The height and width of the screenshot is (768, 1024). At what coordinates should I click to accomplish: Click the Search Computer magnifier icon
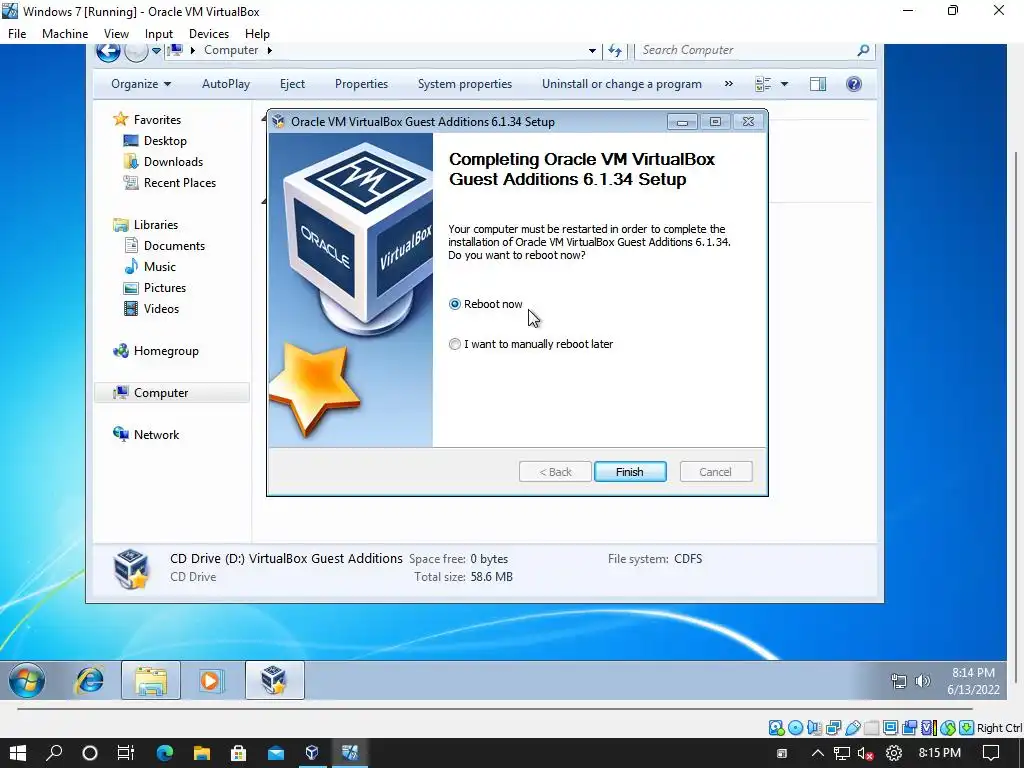point(863,50)
